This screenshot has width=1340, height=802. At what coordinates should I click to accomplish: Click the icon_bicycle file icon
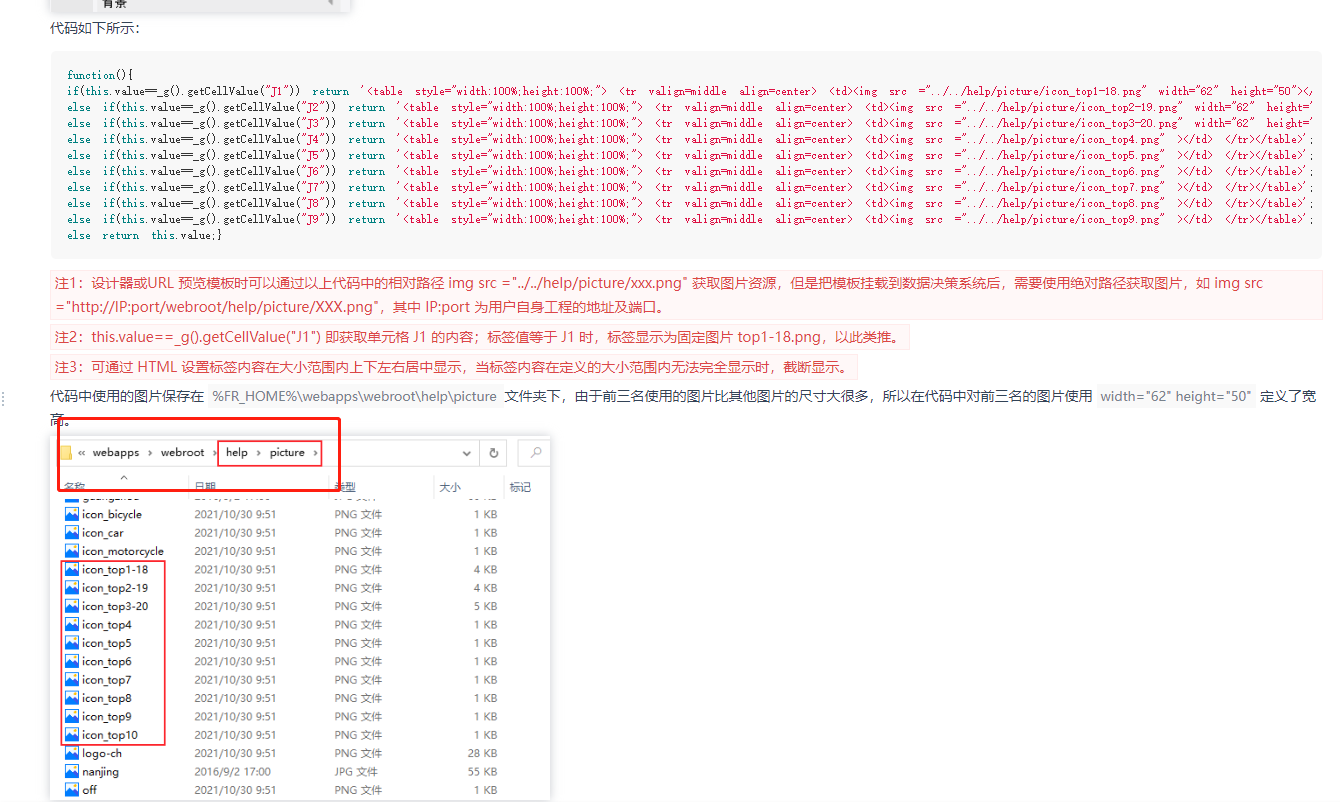72,514
